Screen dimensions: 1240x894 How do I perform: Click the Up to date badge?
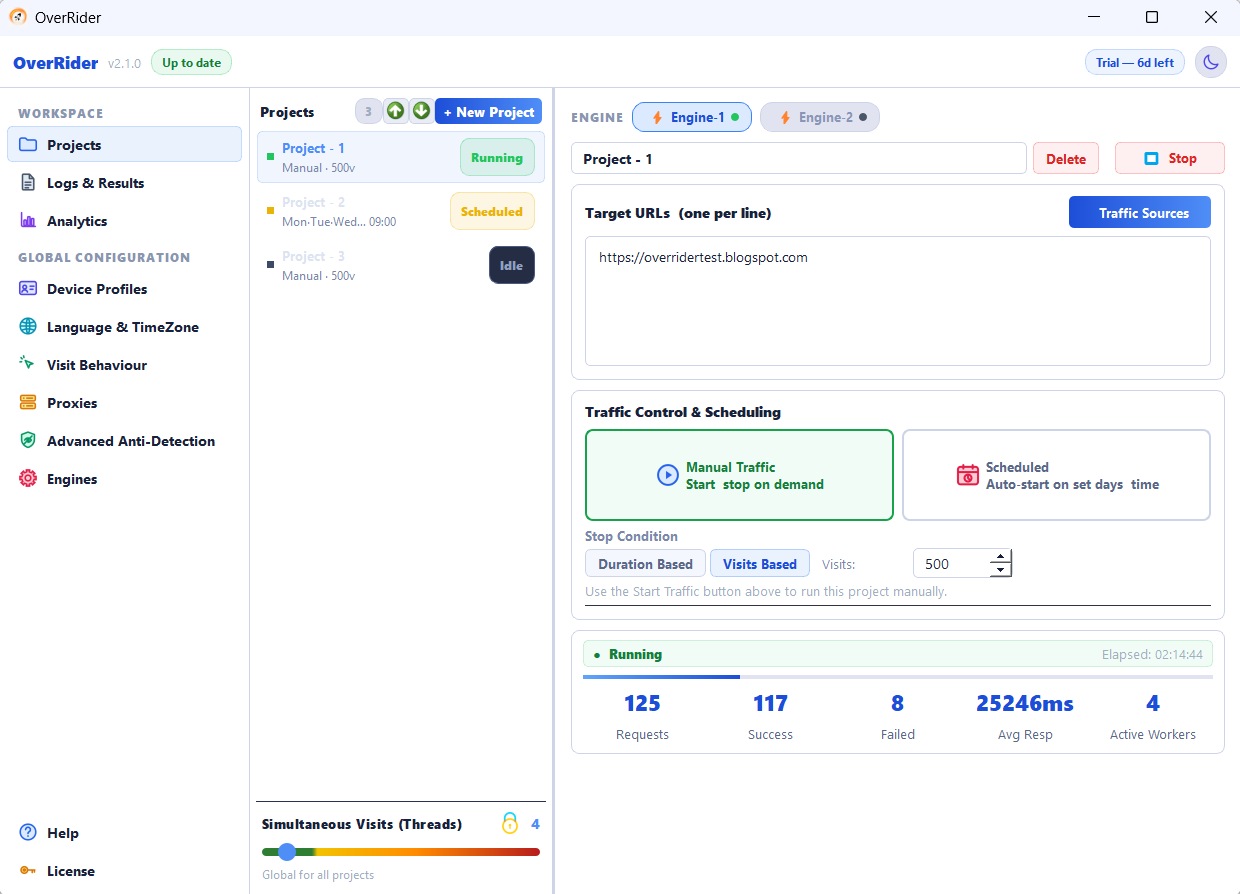point(191,62)
